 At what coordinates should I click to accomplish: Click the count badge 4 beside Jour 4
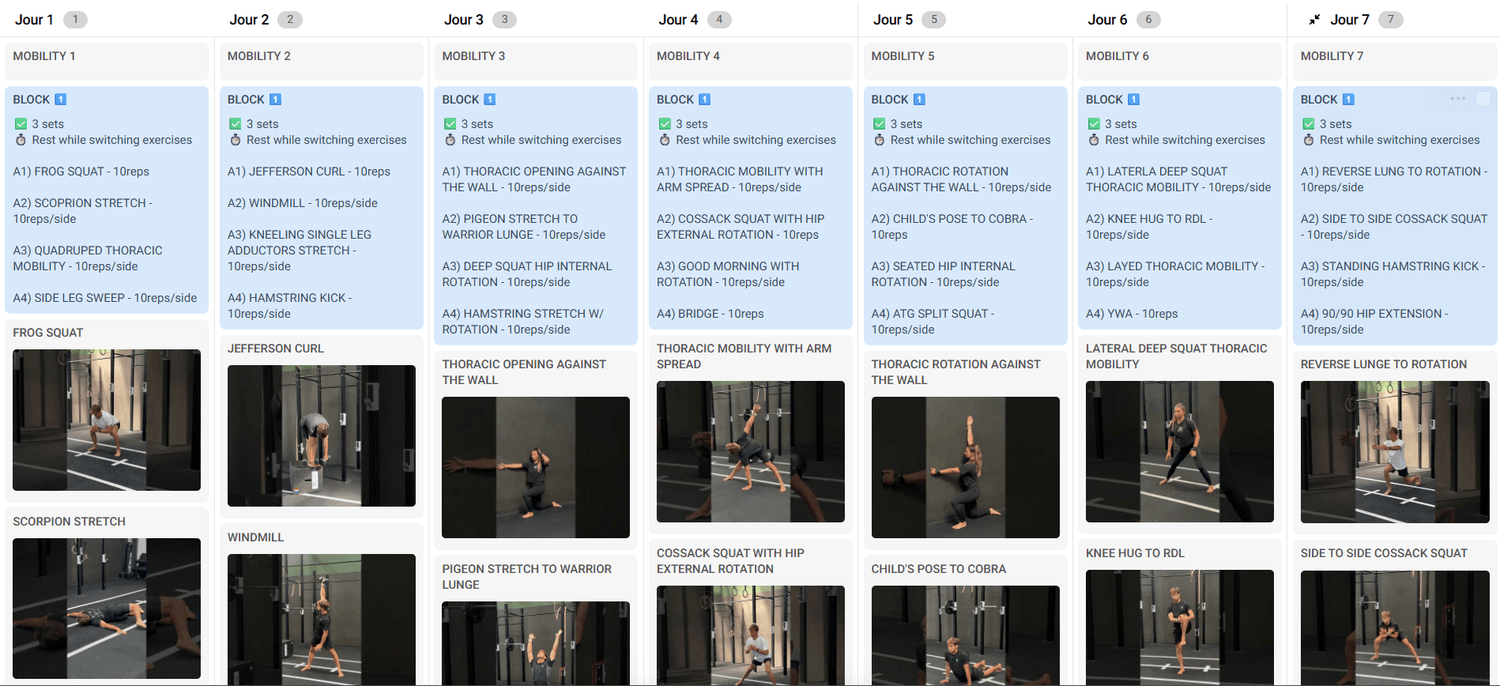719,20
